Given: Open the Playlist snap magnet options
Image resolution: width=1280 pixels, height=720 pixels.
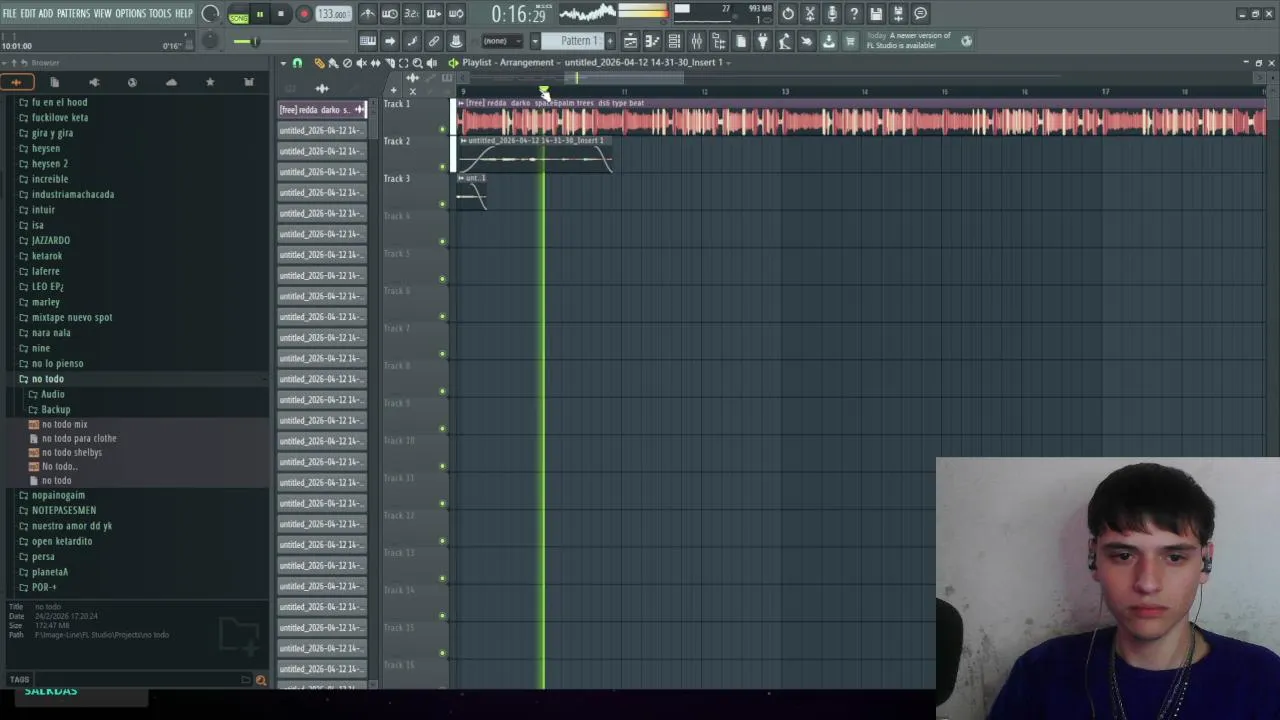Looking at the screenshot, I should click(x=297, y=62).
